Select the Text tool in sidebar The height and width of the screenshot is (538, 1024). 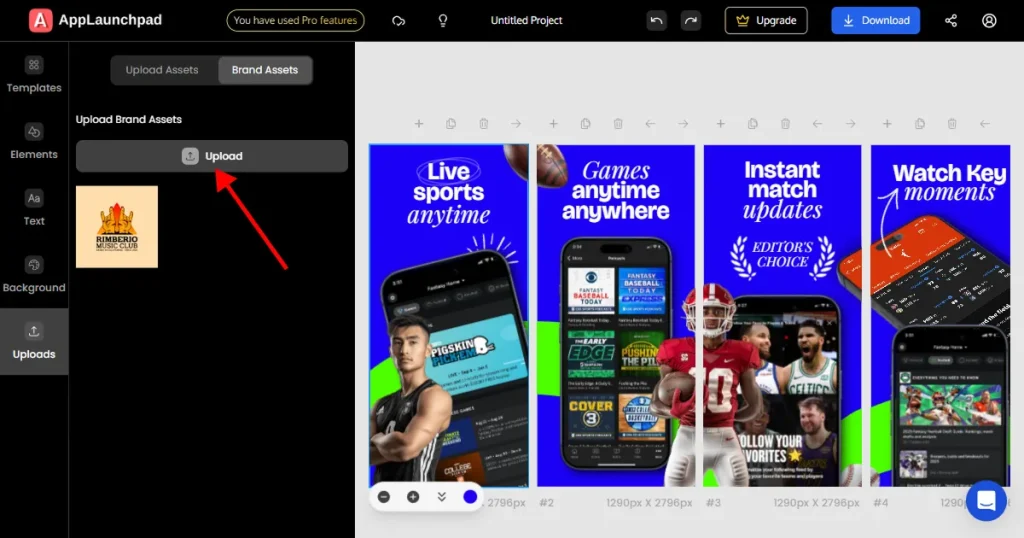pos(34,208)
